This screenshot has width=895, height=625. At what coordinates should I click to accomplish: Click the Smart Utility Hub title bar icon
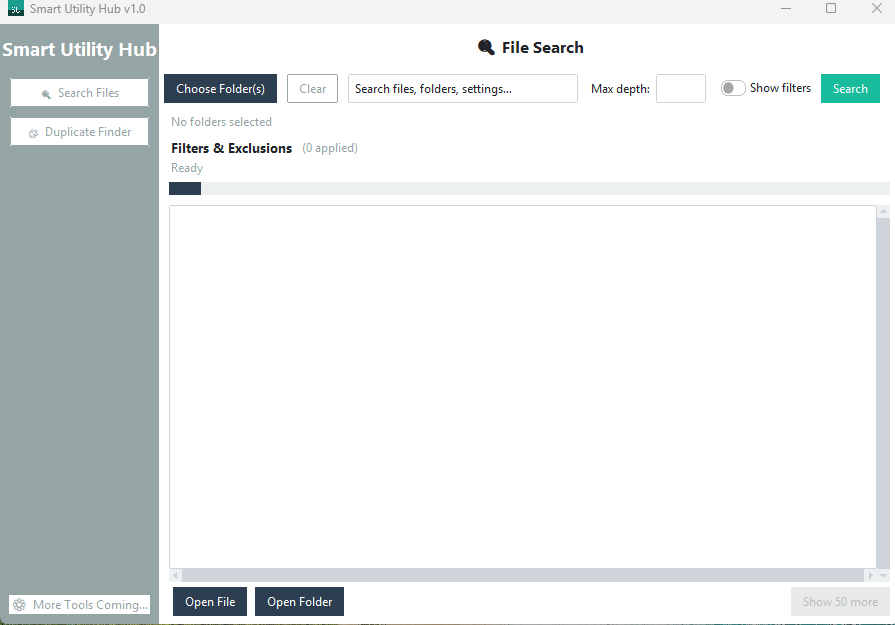point(15,9)
